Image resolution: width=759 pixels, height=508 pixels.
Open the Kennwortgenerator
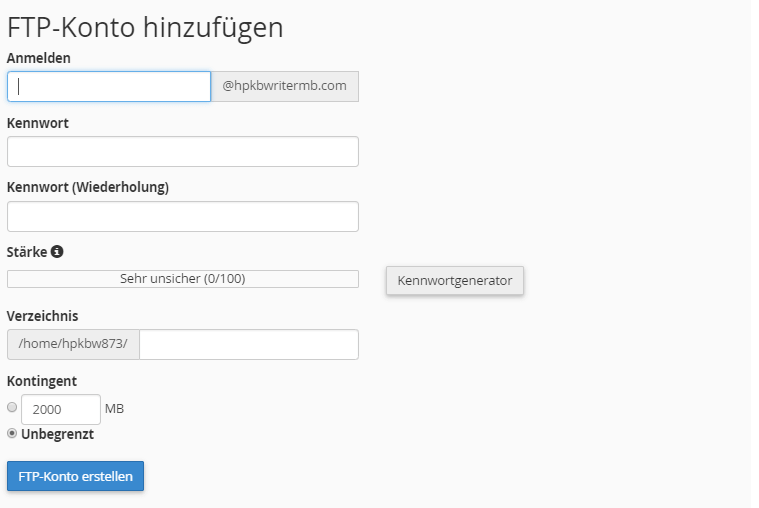455,280
